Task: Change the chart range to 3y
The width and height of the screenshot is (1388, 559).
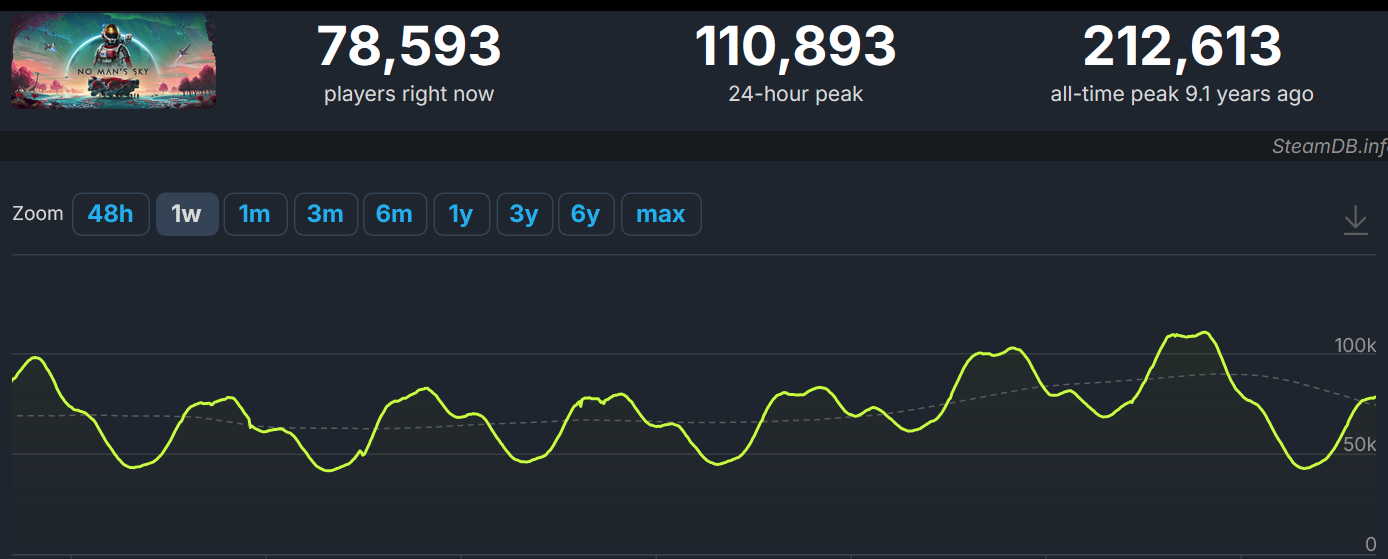Action: pyautogui.click(x=524, y=214)
